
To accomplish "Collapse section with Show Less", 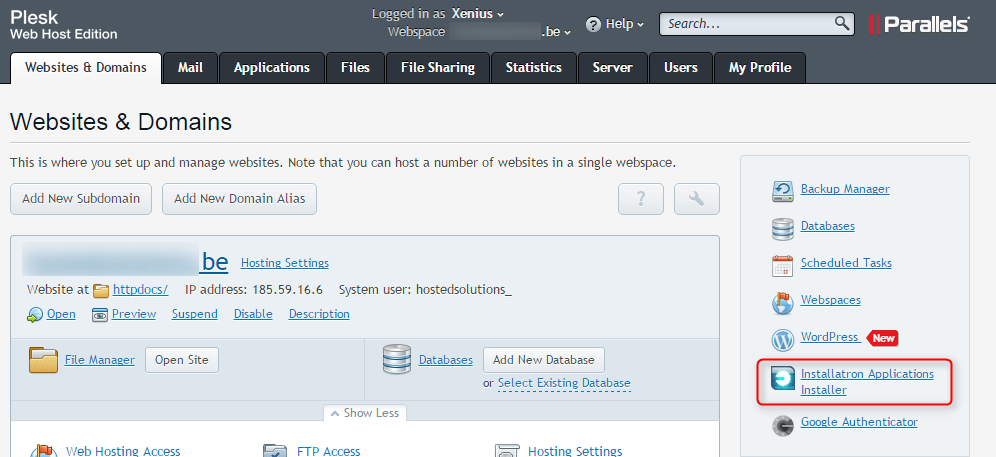I will click(365, 413).
